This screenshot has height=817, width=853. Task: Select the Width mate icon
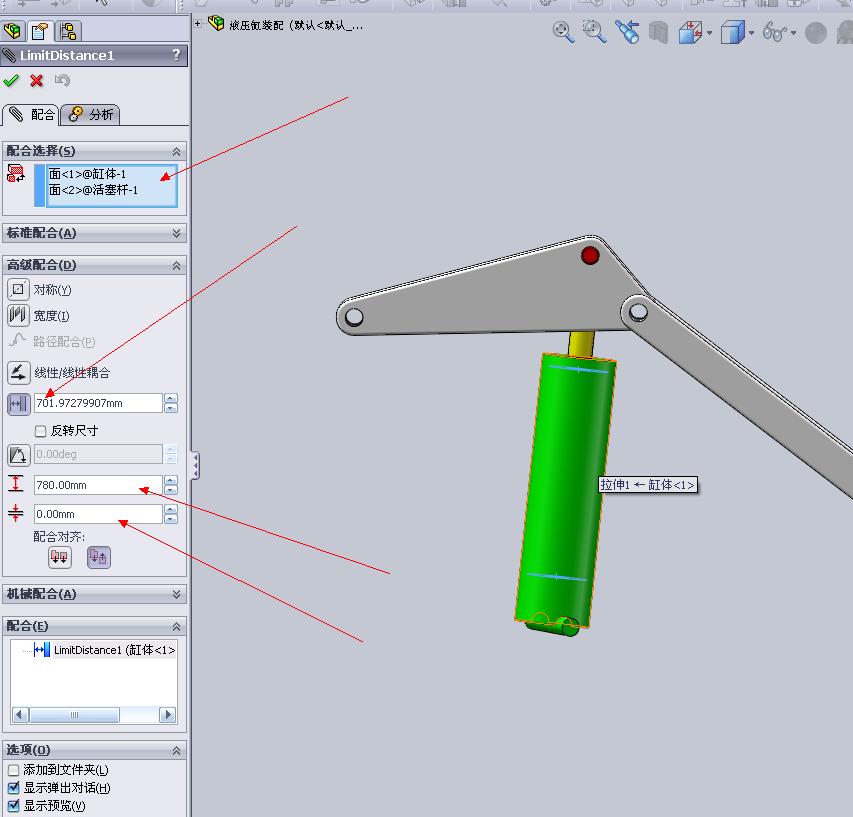pos(18,315)
